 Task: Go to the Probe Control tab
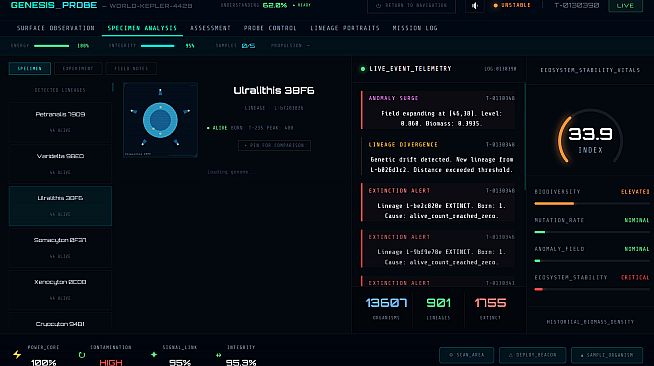[270, 28]
